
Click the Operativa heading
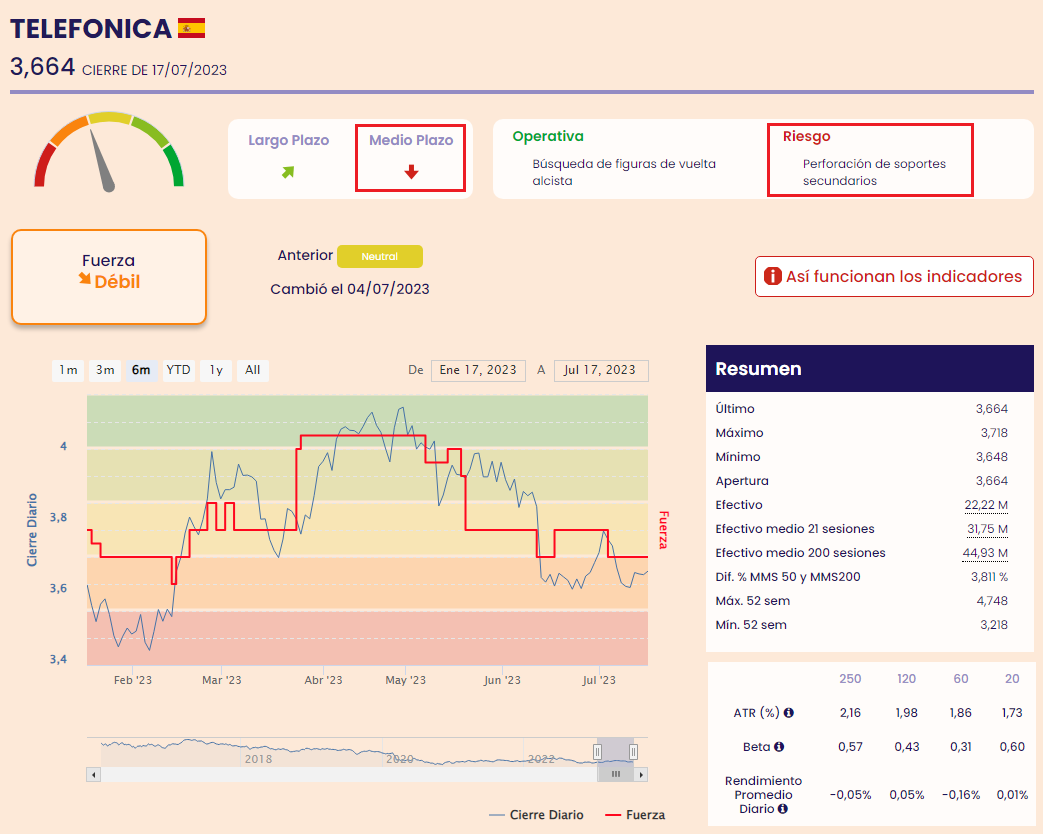click(x=548, y=136)
